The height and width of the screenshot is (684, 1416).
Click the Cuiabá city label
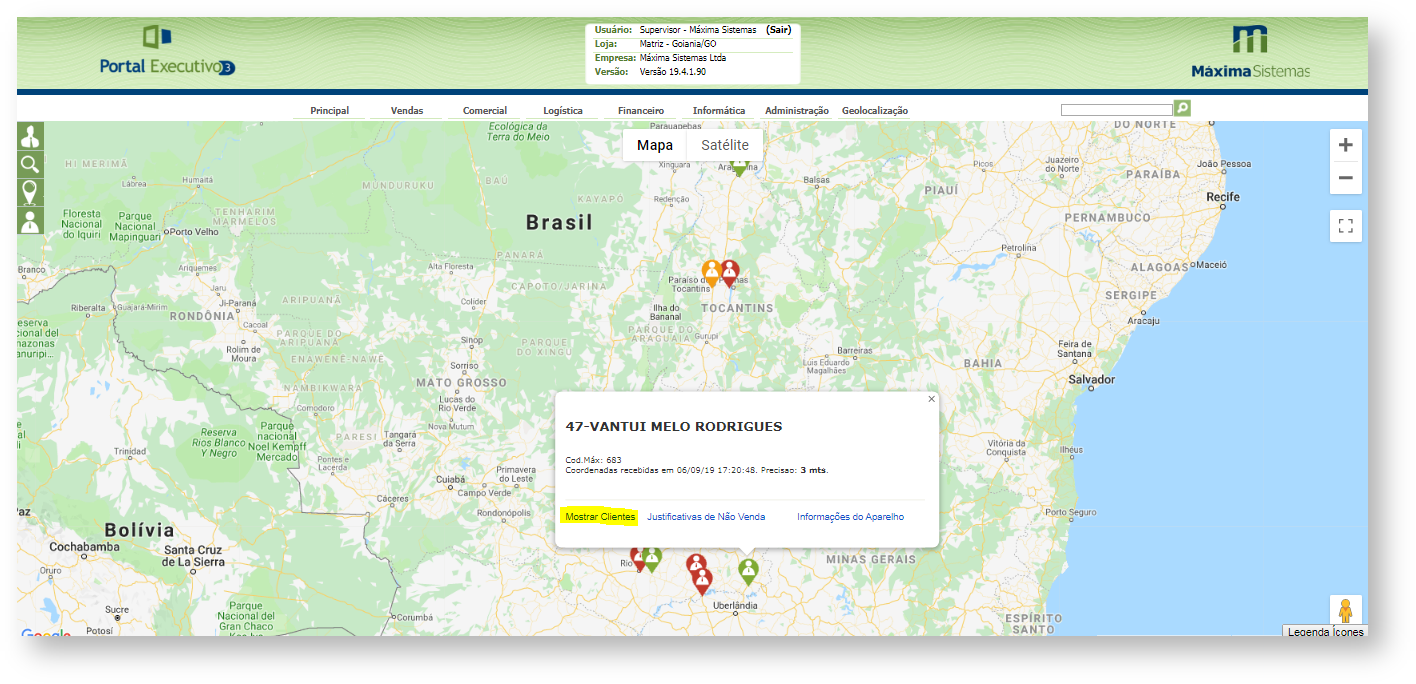click(450, 480)
